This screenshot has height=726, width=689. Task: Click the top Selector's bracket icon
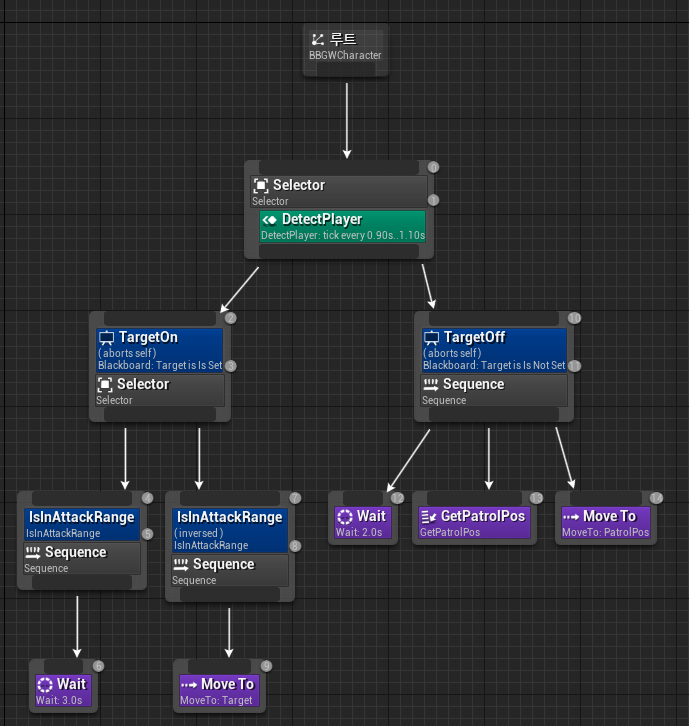point(261,186)
